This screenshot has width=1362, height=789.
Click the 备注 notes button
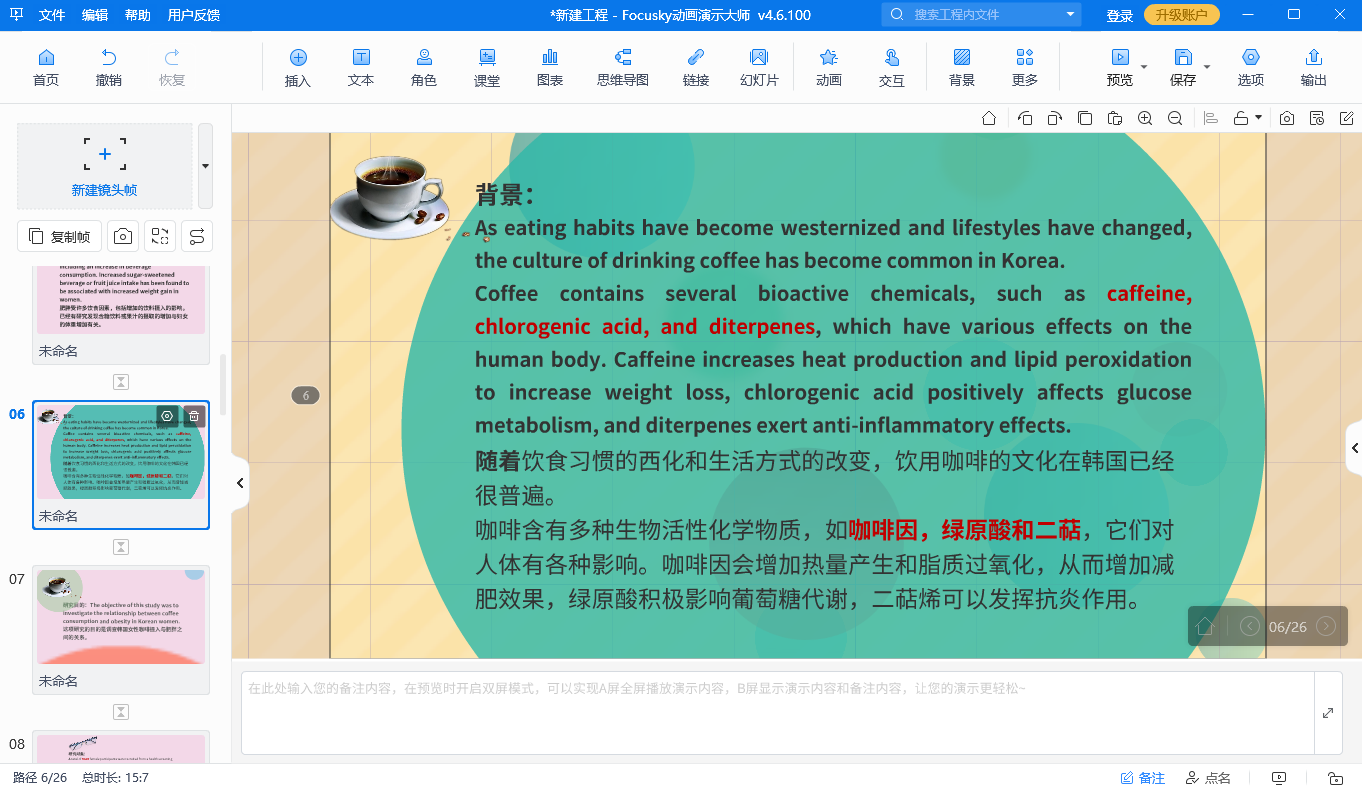(1143, 778)
